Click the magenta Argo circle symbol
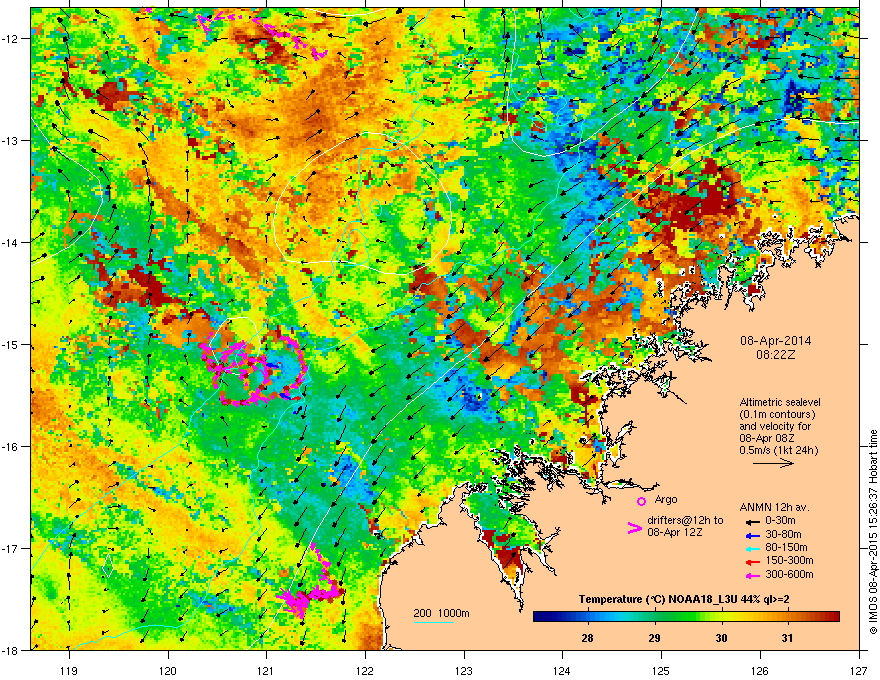Image resolution: width=880 pixels, height=680 pixels. coord(641,501)
